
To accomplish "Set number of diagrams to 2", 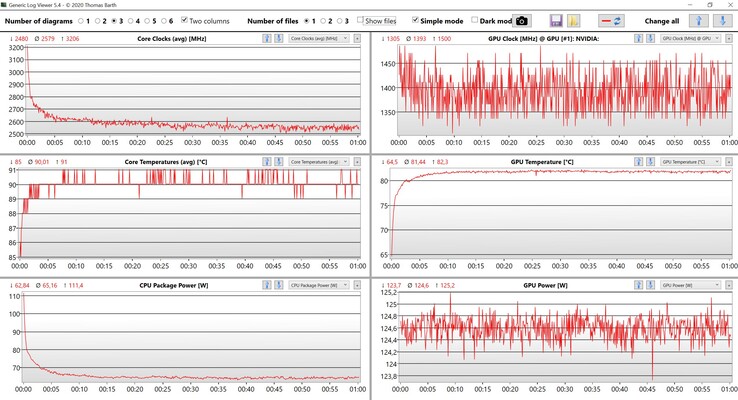I will (97, 21).
